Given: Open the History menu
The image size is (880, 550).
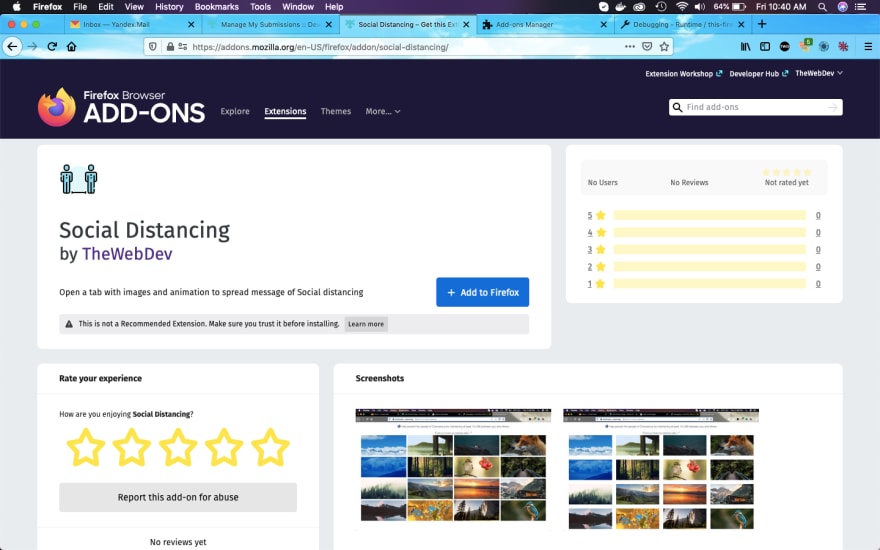Looking at the screenshot, I should point(169,7).
